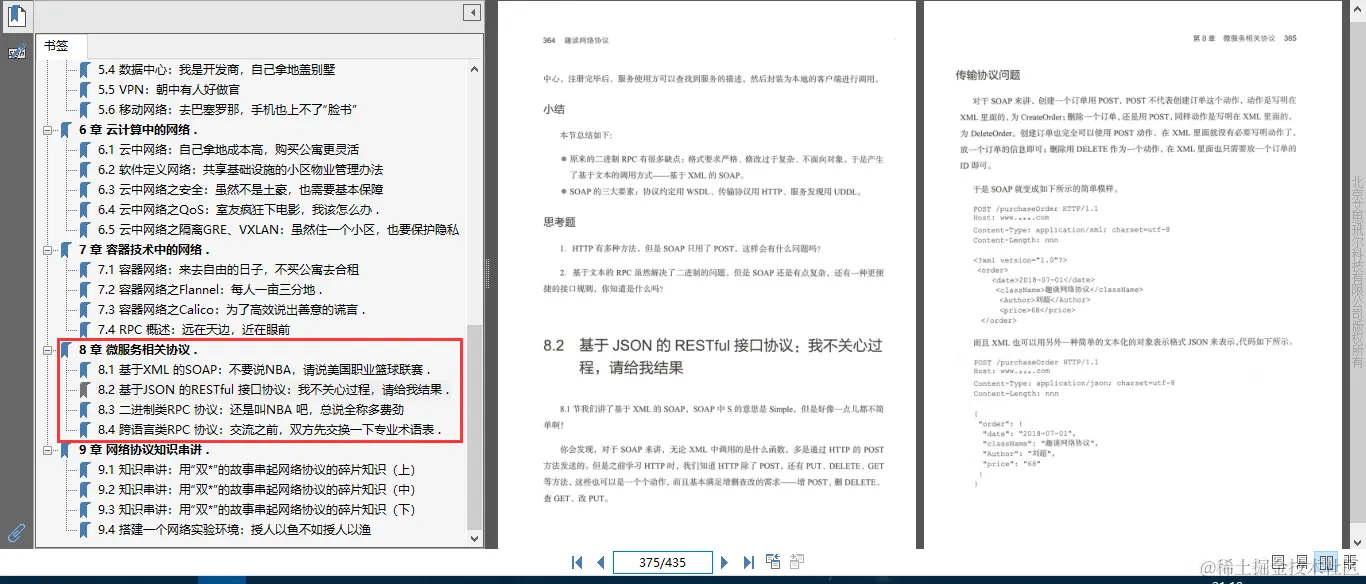Screen dimensions: 1366x584
Task: Jump to the first page icon
Action: 577,562
